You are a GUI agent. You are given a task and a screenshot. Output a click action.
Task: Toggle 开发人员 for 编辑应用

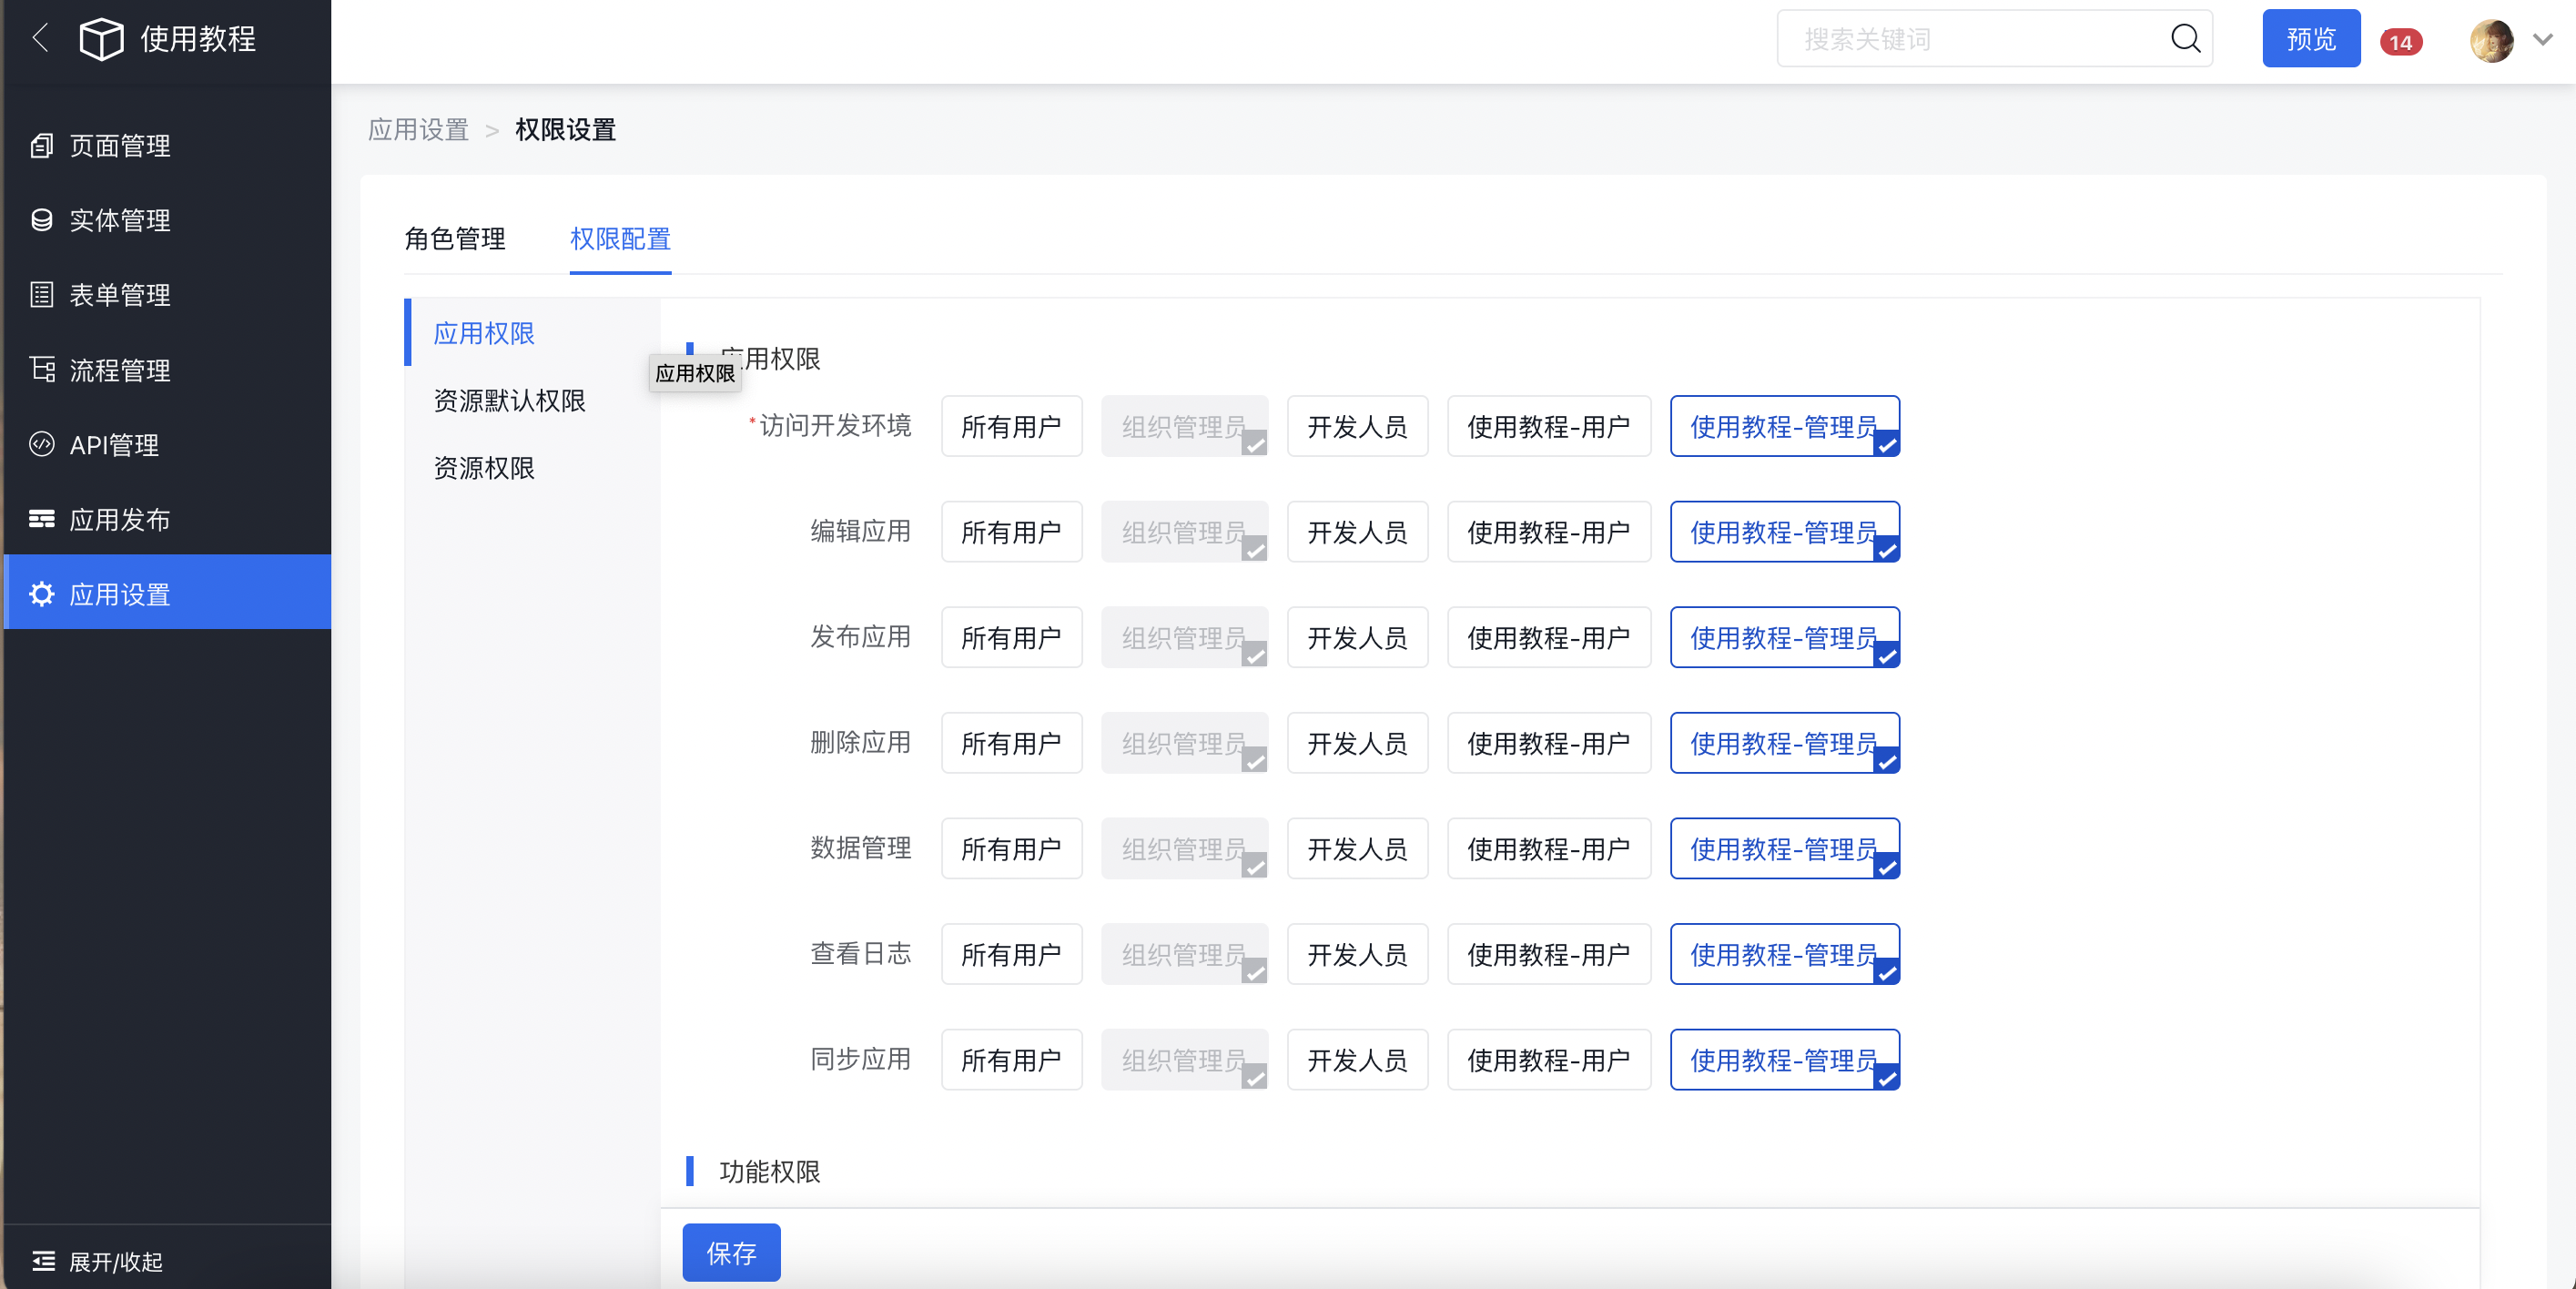(1357, 532)
